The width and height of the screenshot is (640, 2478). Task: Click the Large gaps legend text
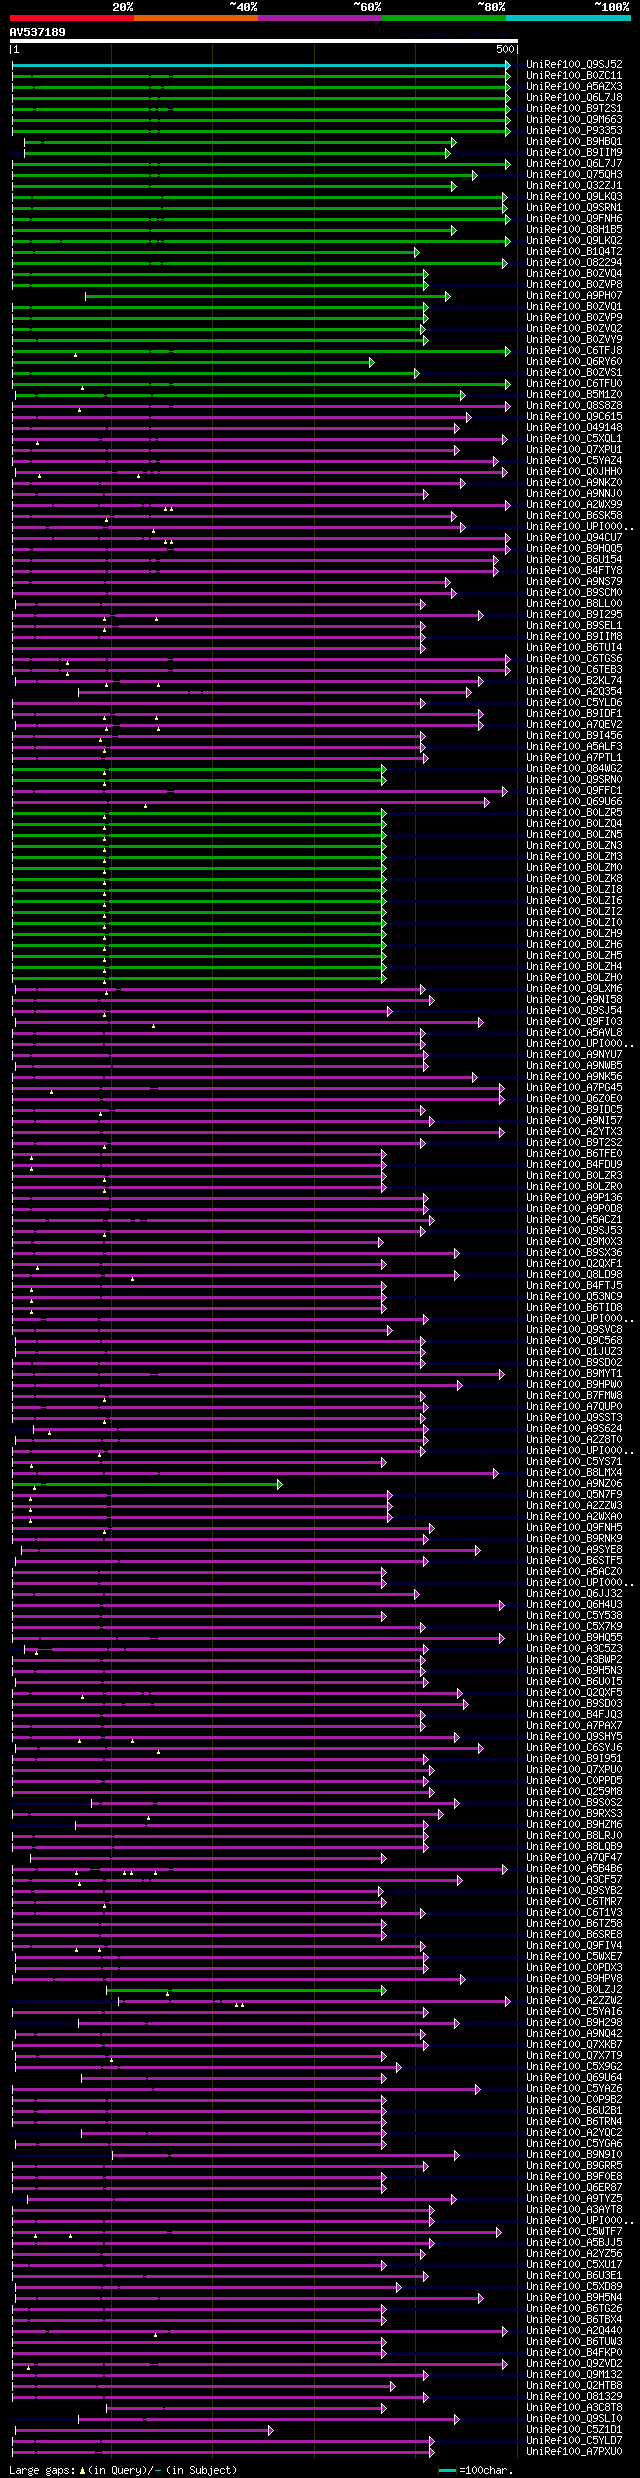[123, 2470]
